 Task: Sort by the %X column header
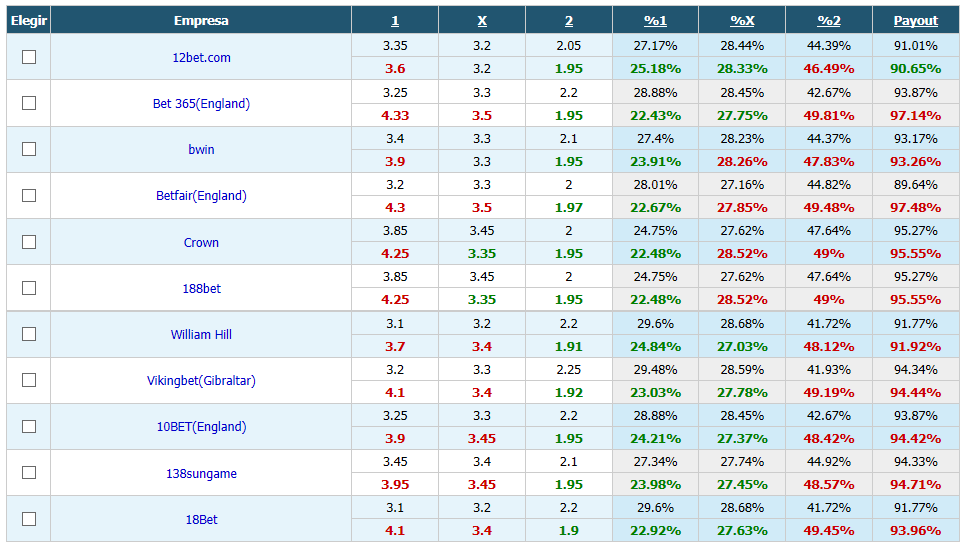click(x=742, y=21)
